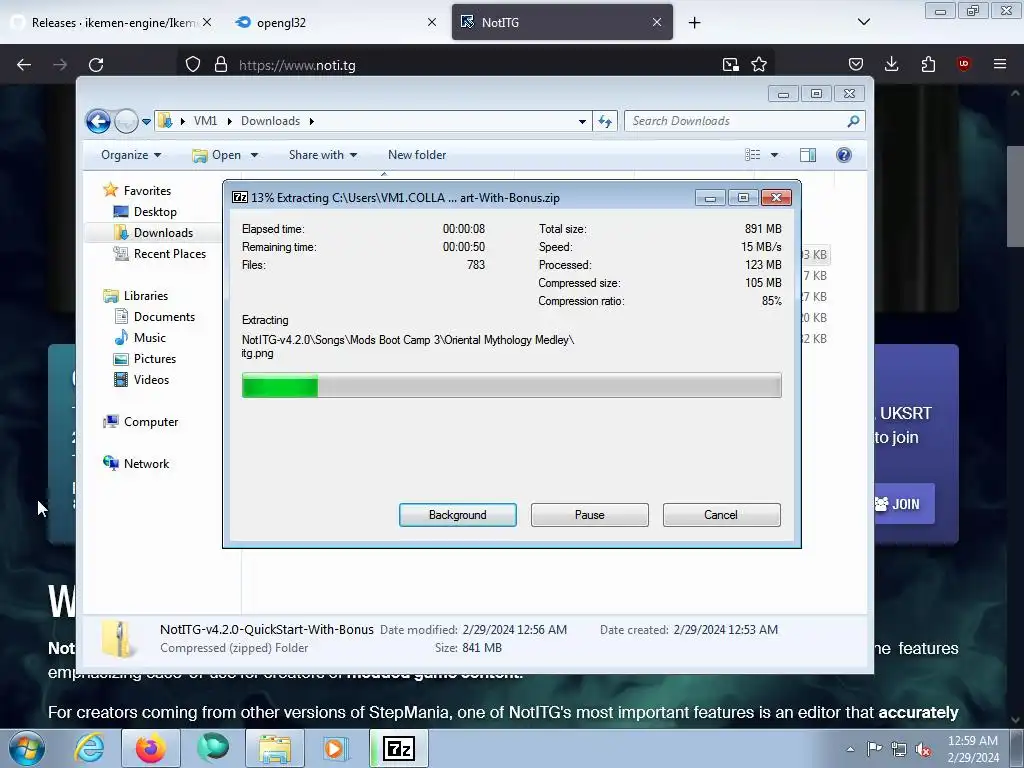Open Explorer help icon
Viewport: 1024px width, 768px height.
coord(844,155)
